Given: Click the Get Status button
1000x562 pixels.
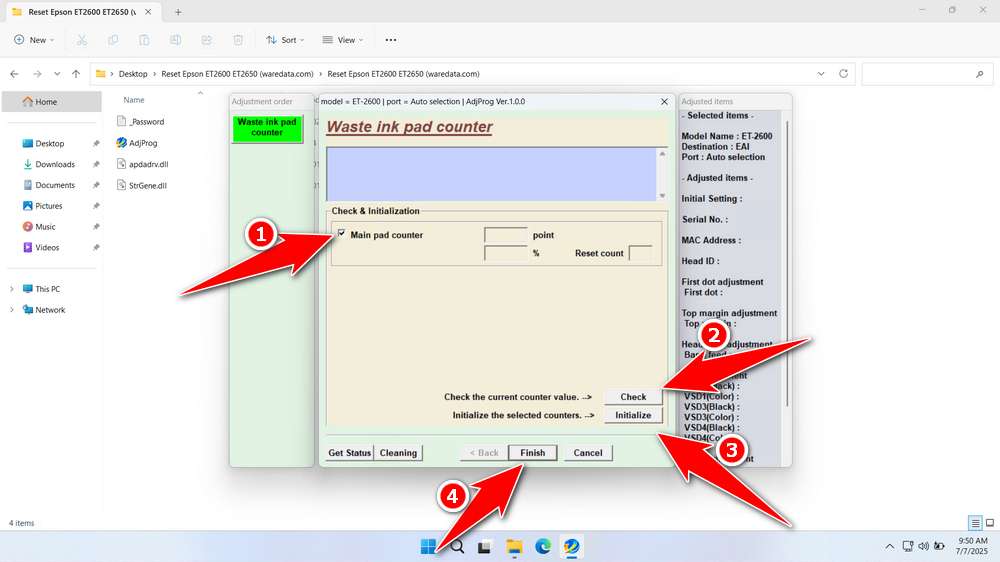Looking at the screenshot, I should click(349, 453).
